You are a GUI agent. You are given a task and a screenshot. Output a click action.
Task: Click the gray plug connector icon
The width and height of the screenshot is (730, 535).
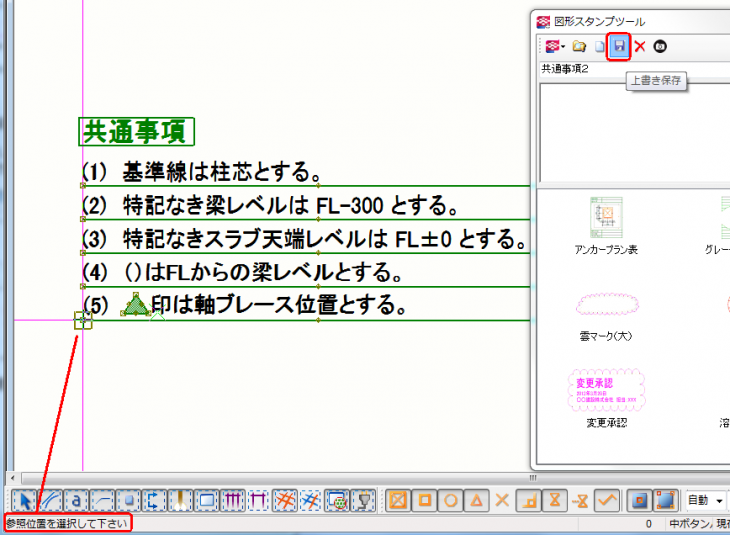click(363, 501)
